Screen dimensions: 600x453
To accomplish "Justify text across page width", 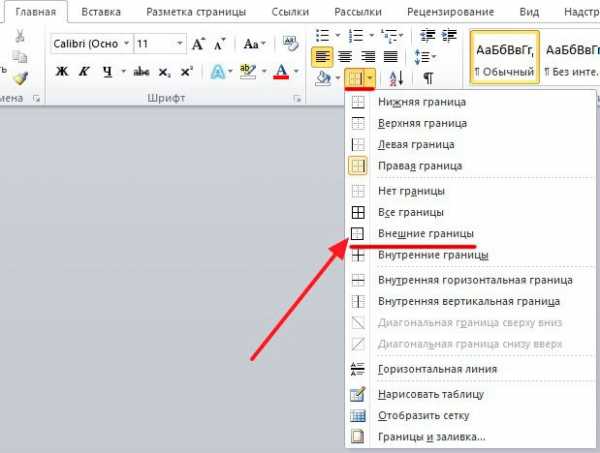I will point(388,56).
